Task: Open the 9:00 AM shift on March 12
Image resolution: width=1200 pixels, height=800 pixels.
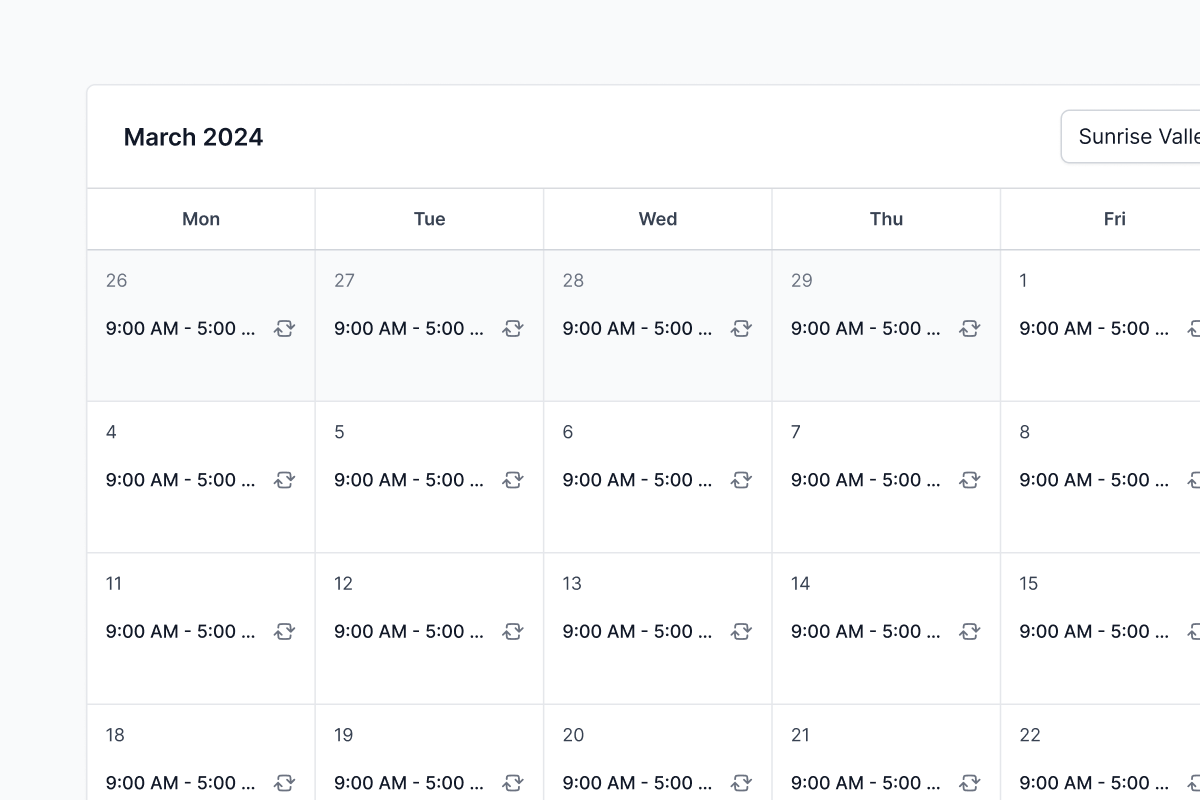Action: coord(409,631)
